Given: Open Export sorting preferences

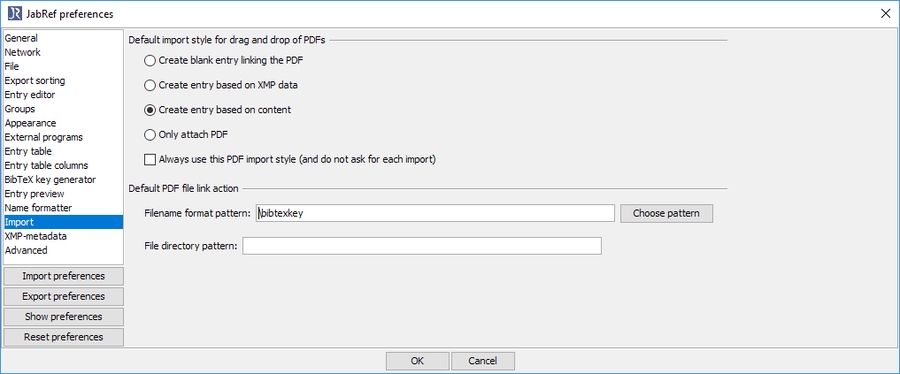Looking at the screenshot, I should 63,81.
